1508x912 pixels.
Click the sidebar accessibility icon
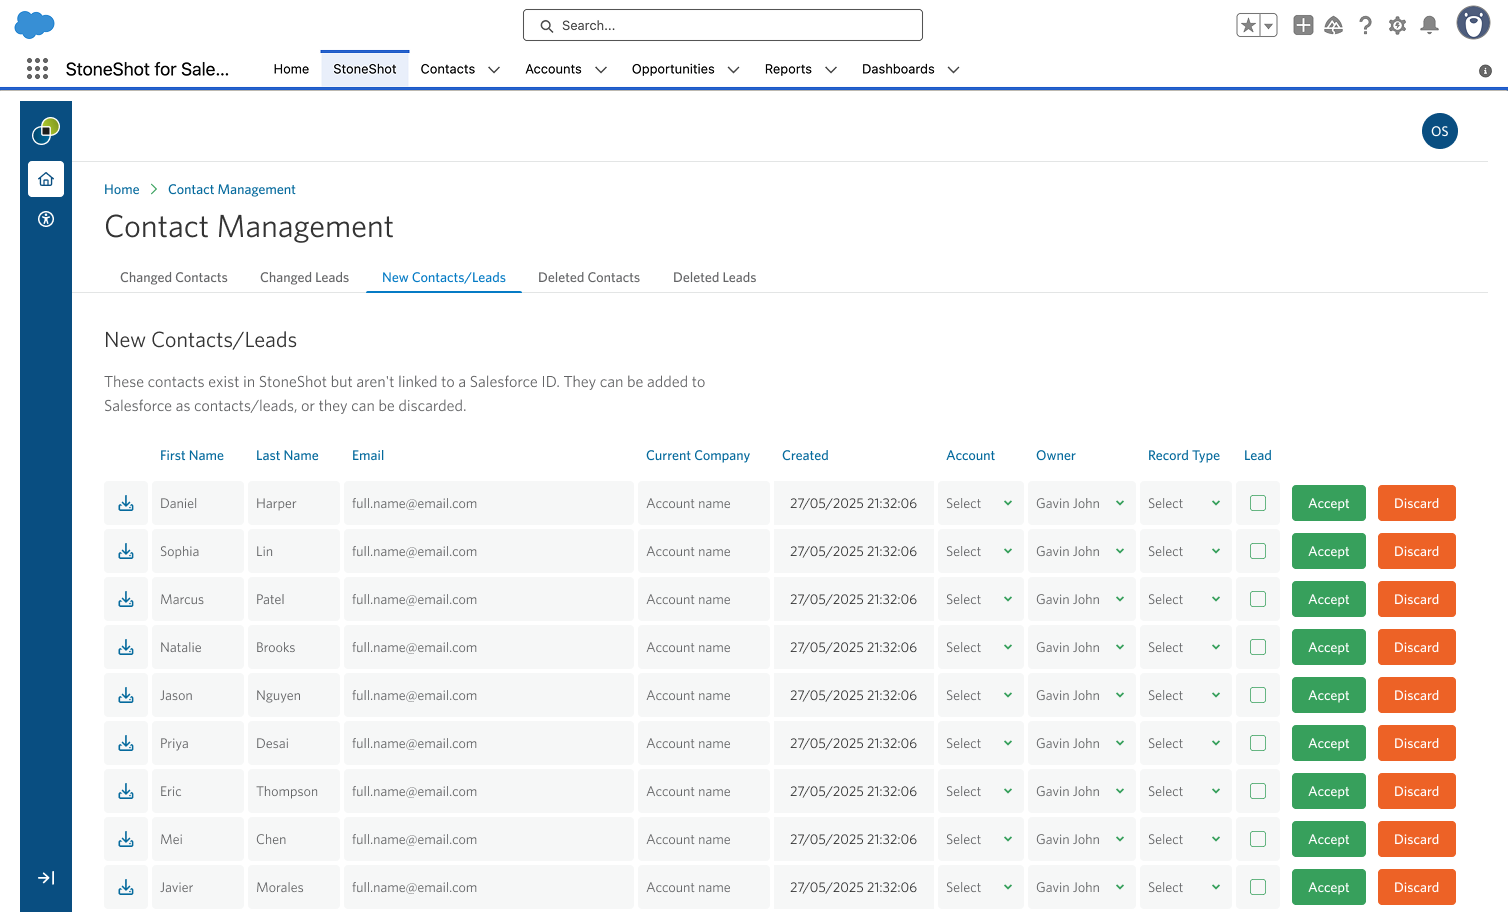pyautogui.click(x=46, y=219)
